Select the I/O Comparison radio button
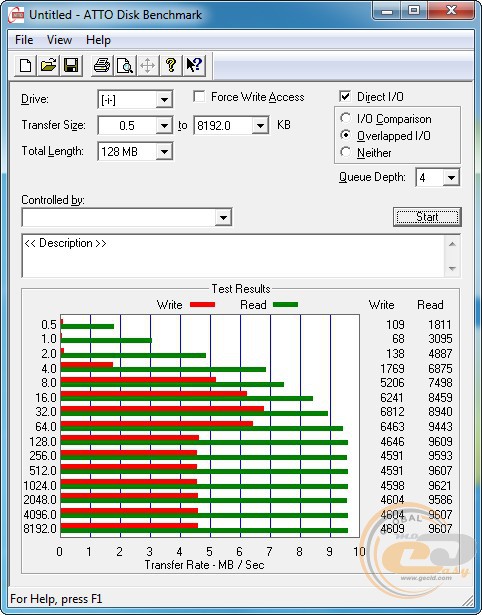Image resolution: width=482 pixels, height=615 pixels. tap(346, 118)
